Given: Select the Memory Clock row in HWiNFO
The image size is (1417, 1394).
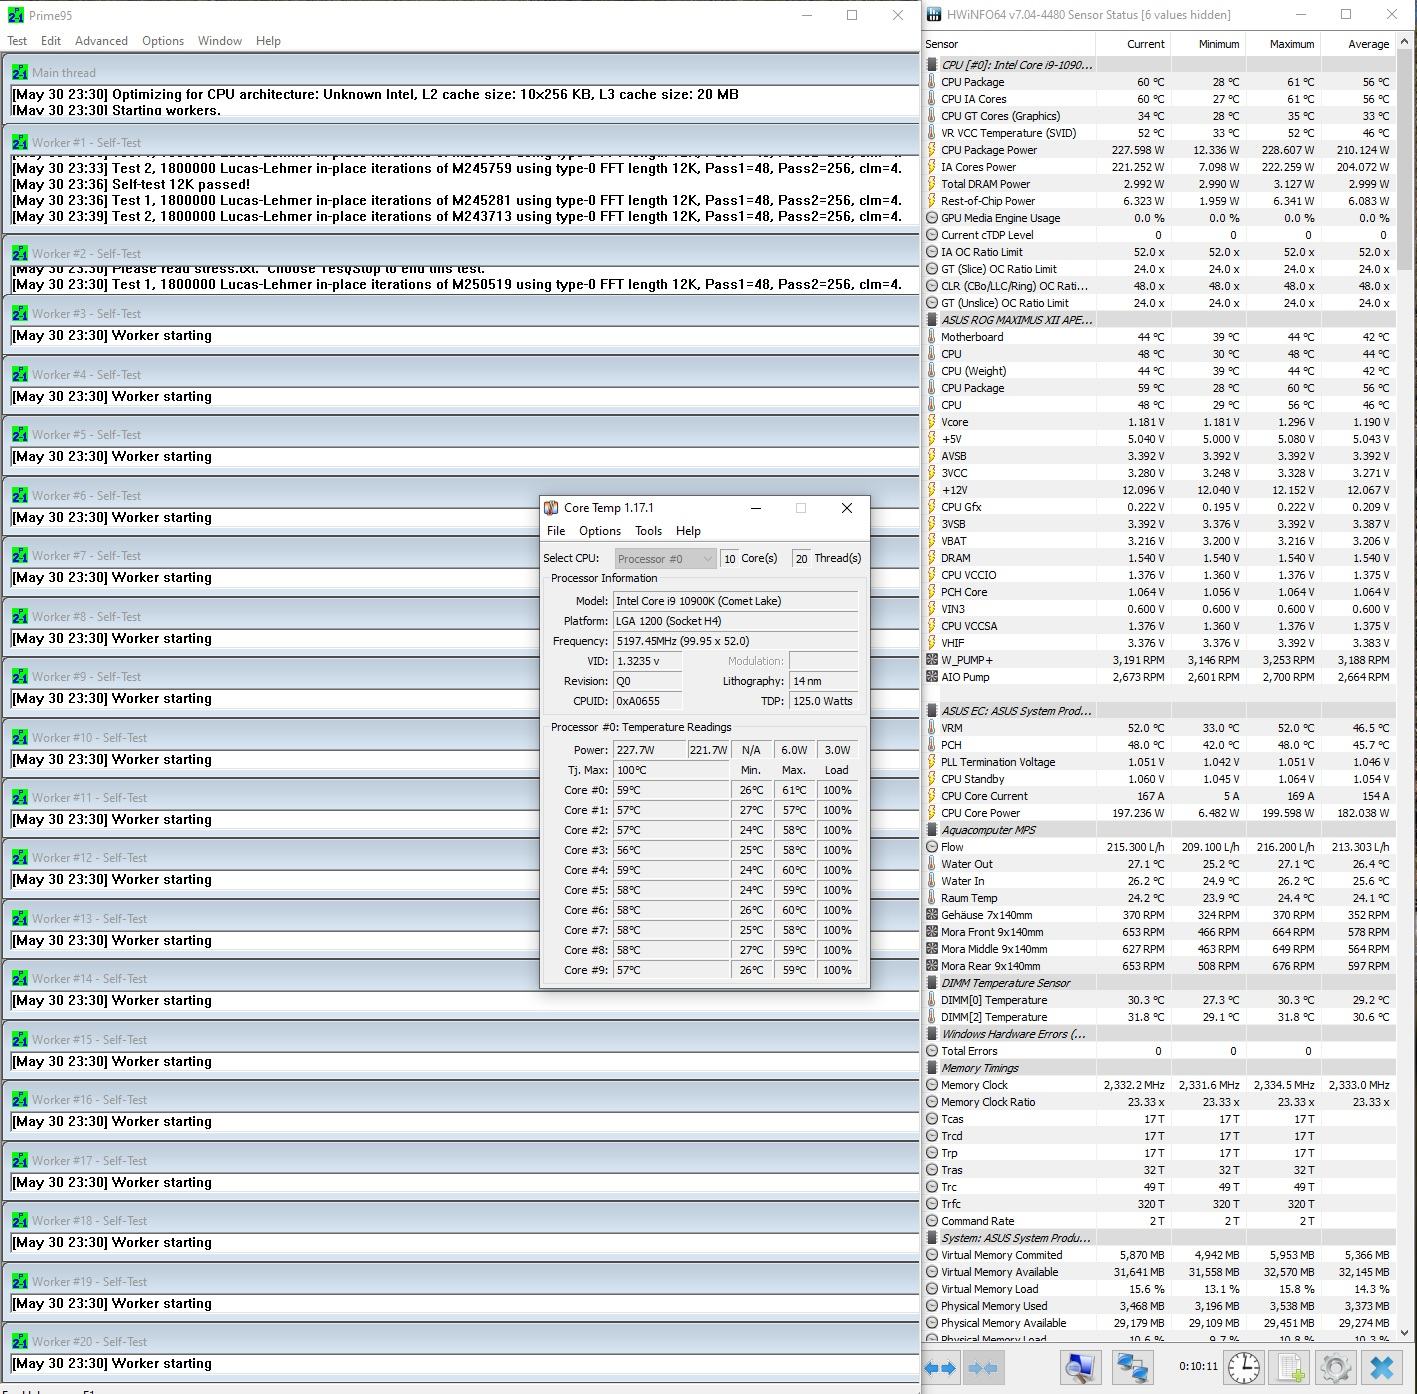Looking at the screenshot, I should [1159, 1085].
